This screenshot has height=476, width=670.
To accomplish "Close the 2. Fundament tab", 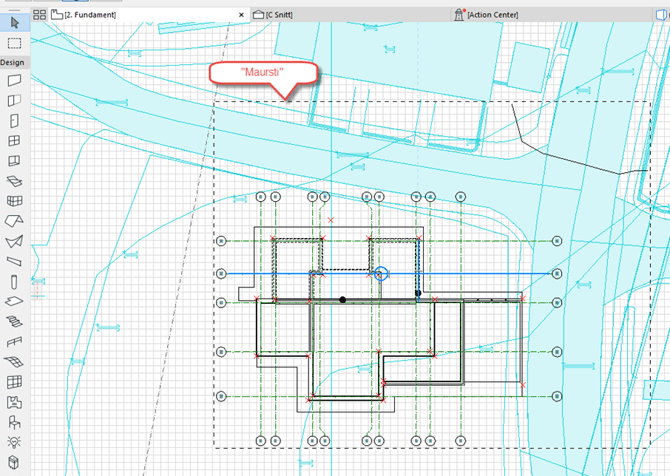I will 242,15.
